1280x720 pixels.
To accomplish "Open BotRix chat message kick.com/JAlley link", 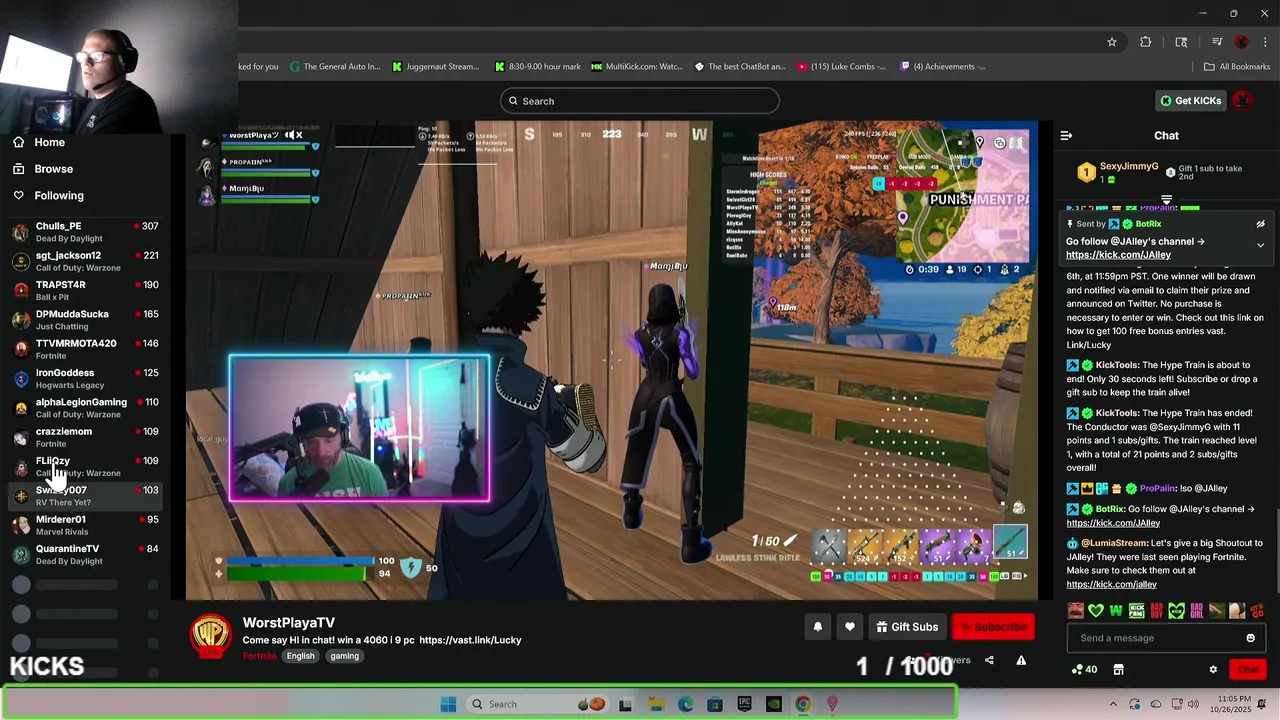I will coord(1113,523).
